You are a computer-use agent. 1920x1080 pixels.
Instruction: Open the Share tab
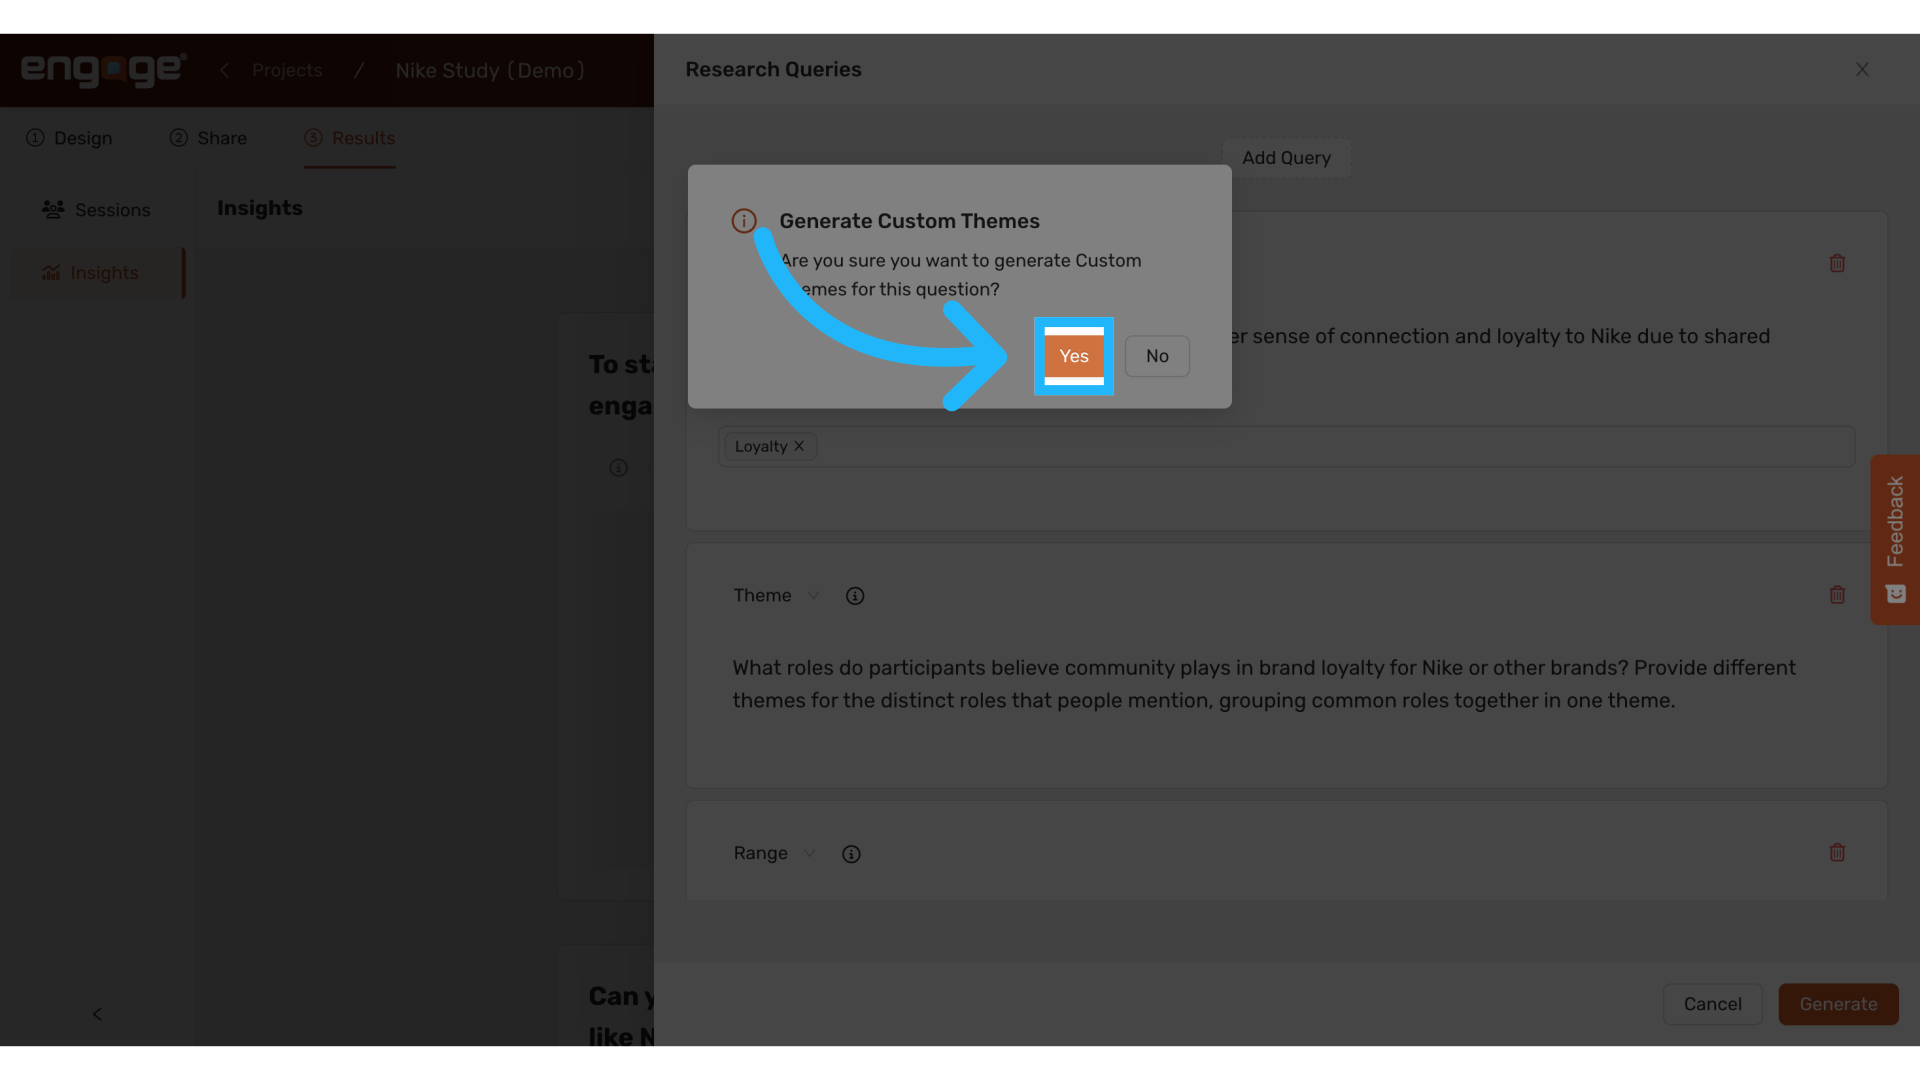tap(208, 138)
